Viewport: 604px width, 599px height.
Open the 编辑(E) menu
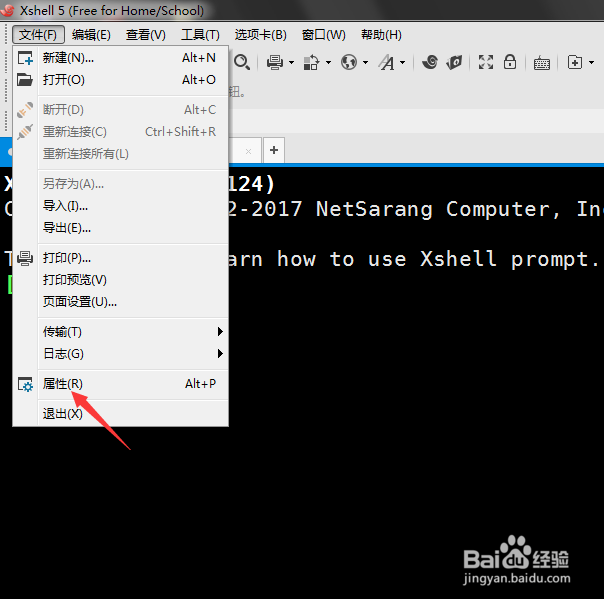(91, 35)
